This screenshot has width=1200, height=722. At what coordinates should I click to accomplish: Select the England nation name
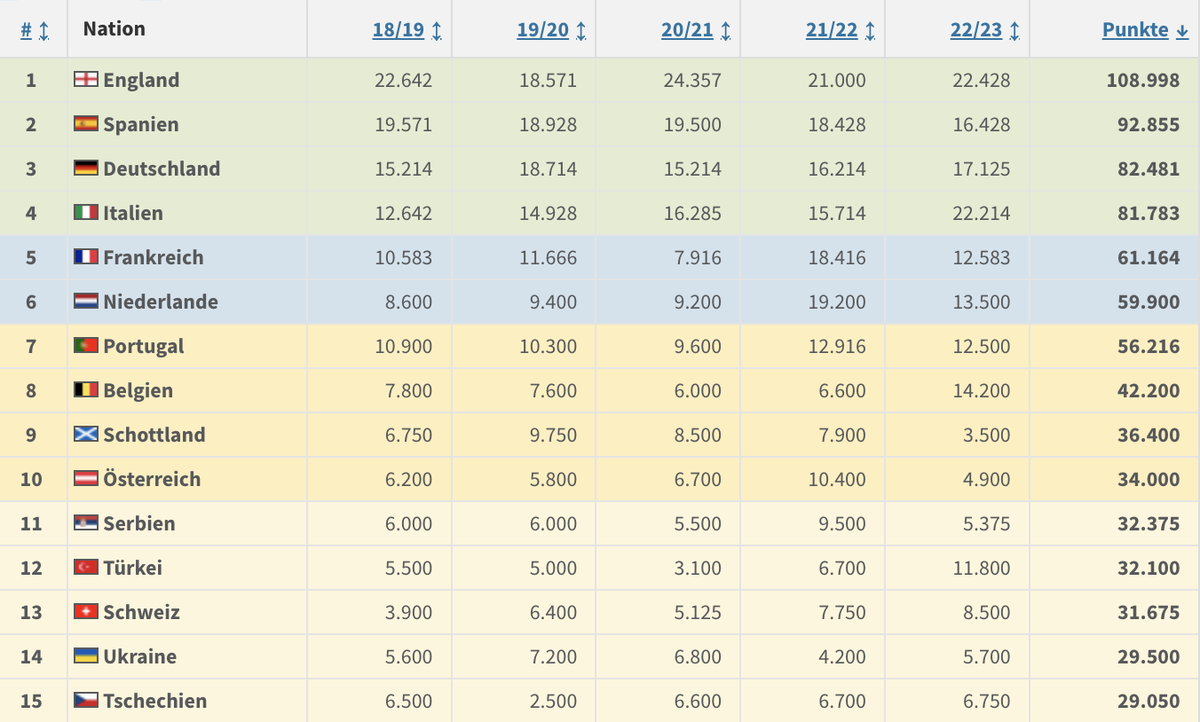click(x=141, y=80)
